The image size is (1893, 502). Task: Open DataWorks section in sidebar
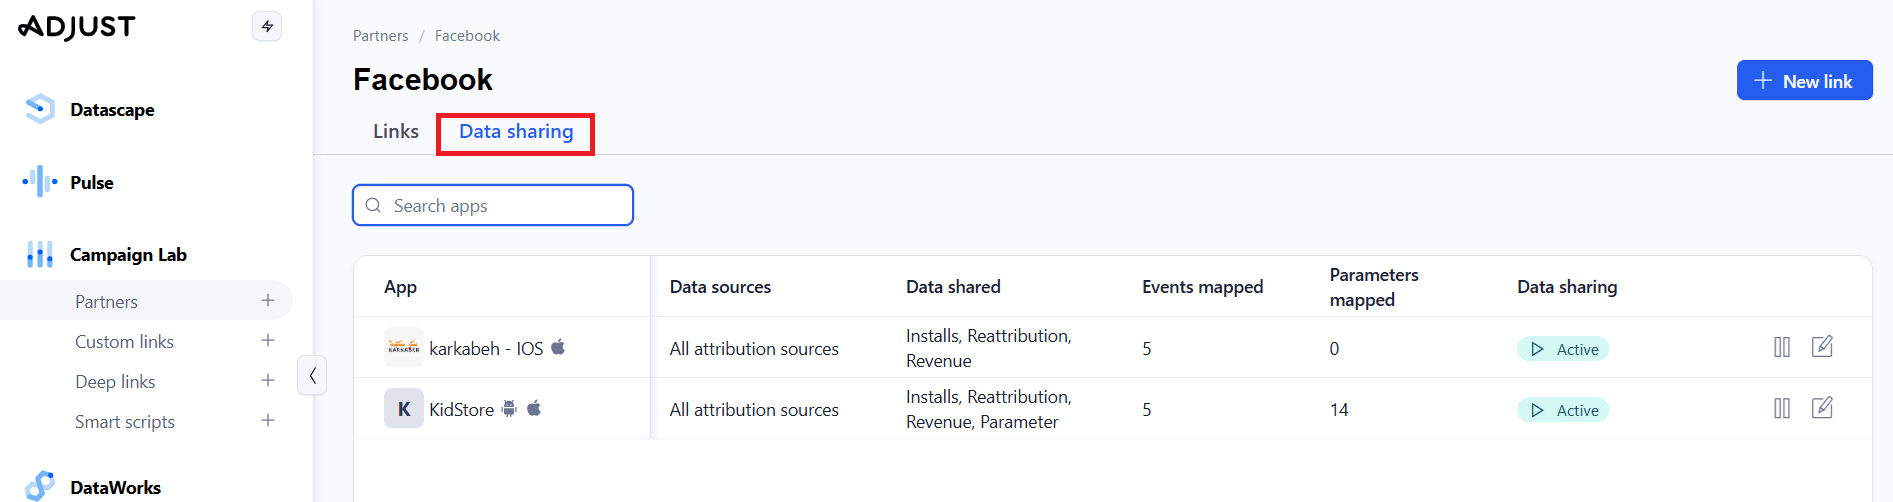[x=114, y=487]
